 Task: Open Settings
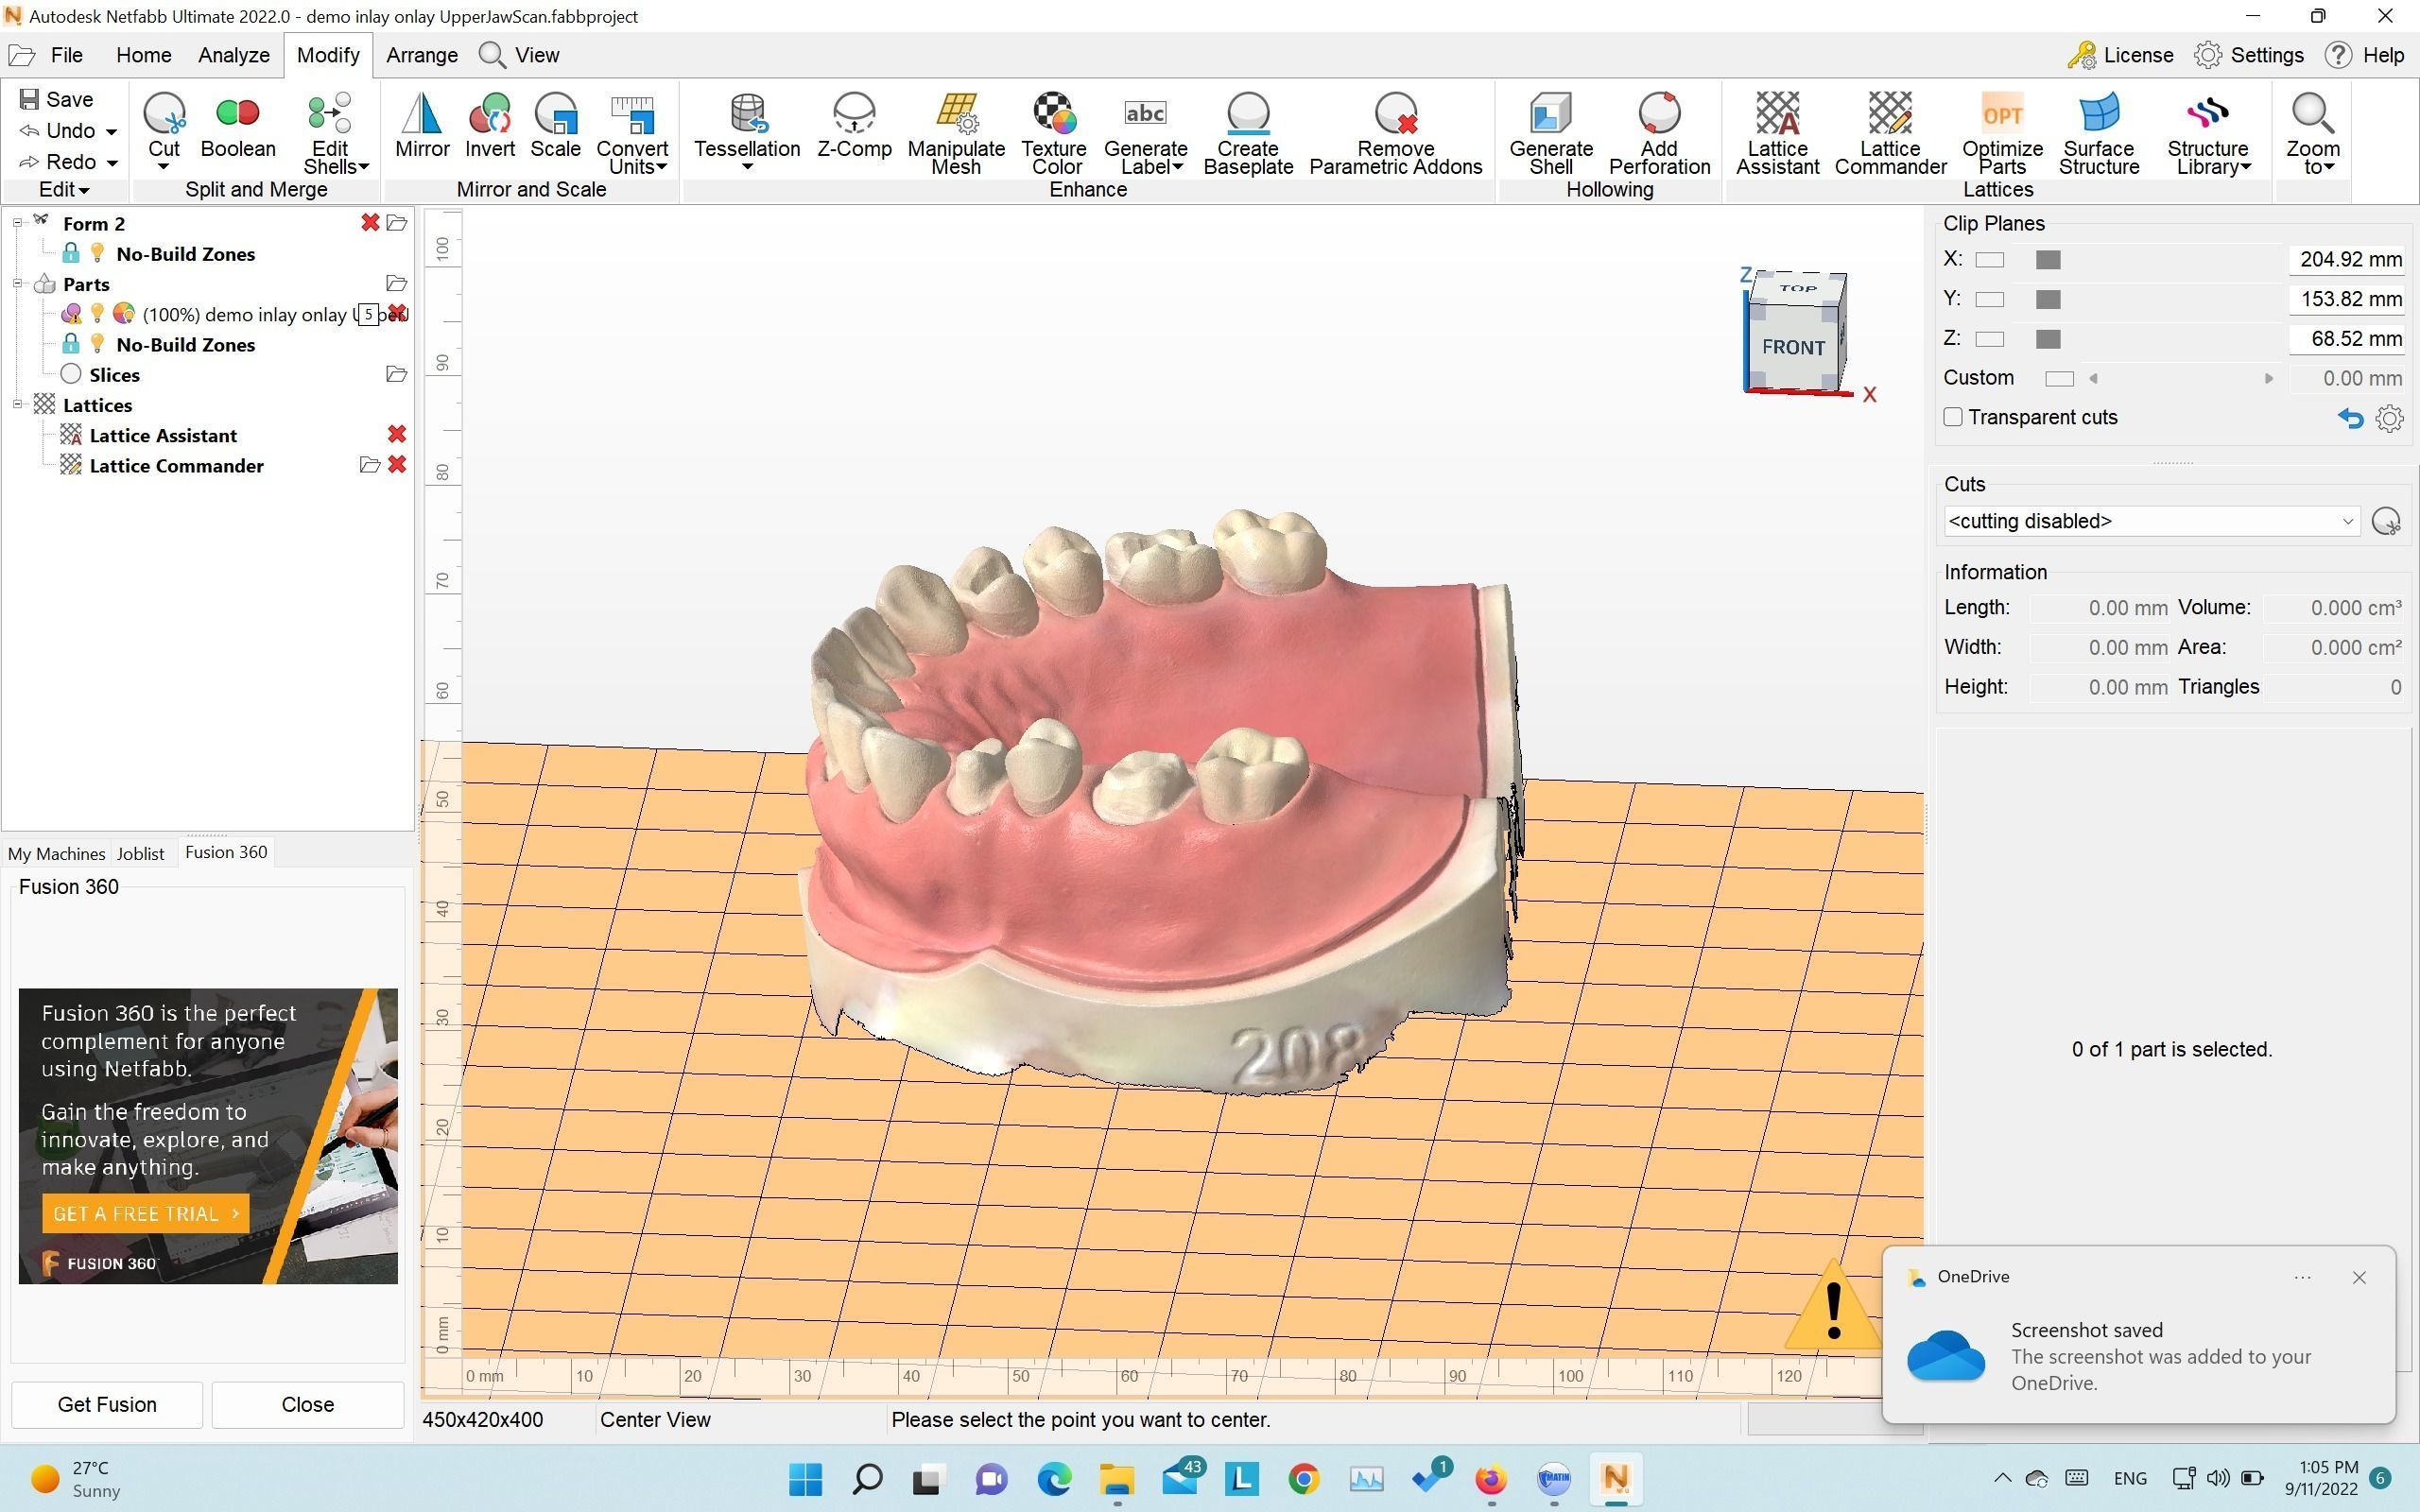point(2249,55)
